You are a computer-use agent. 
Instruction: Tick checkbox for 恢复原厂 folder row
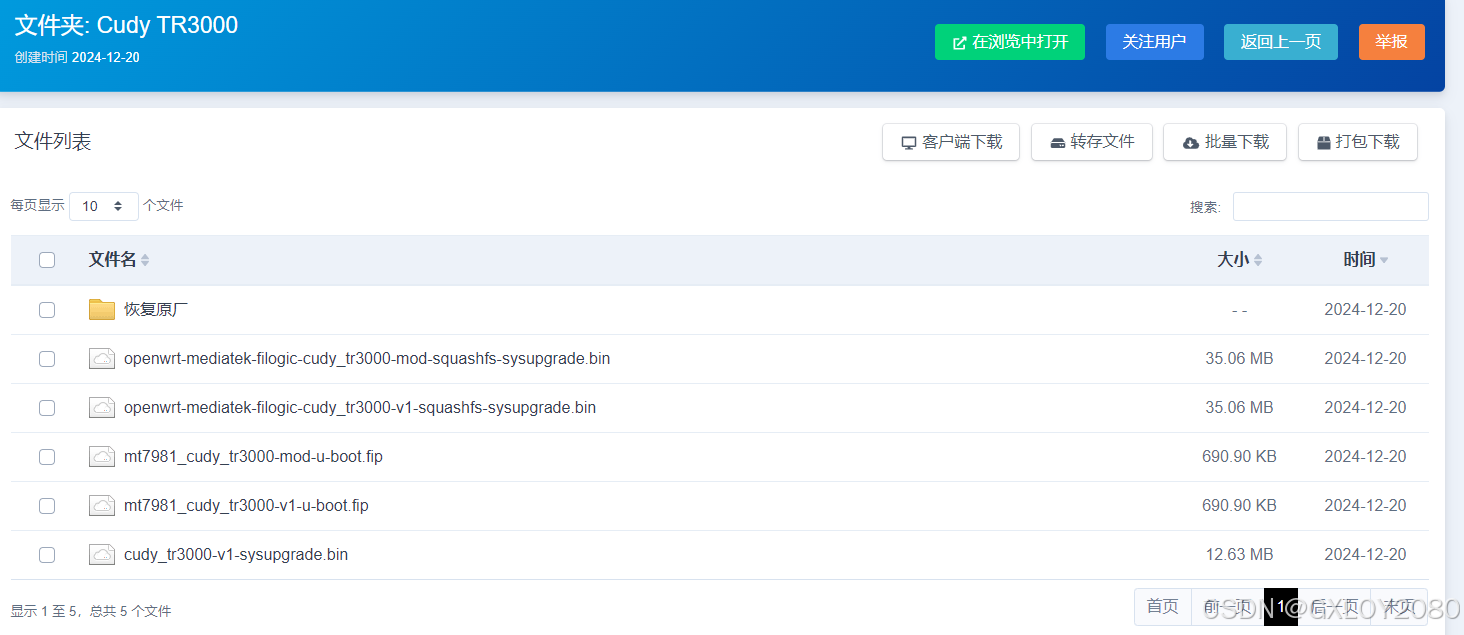pyautogui.click(x=47, y=310)
